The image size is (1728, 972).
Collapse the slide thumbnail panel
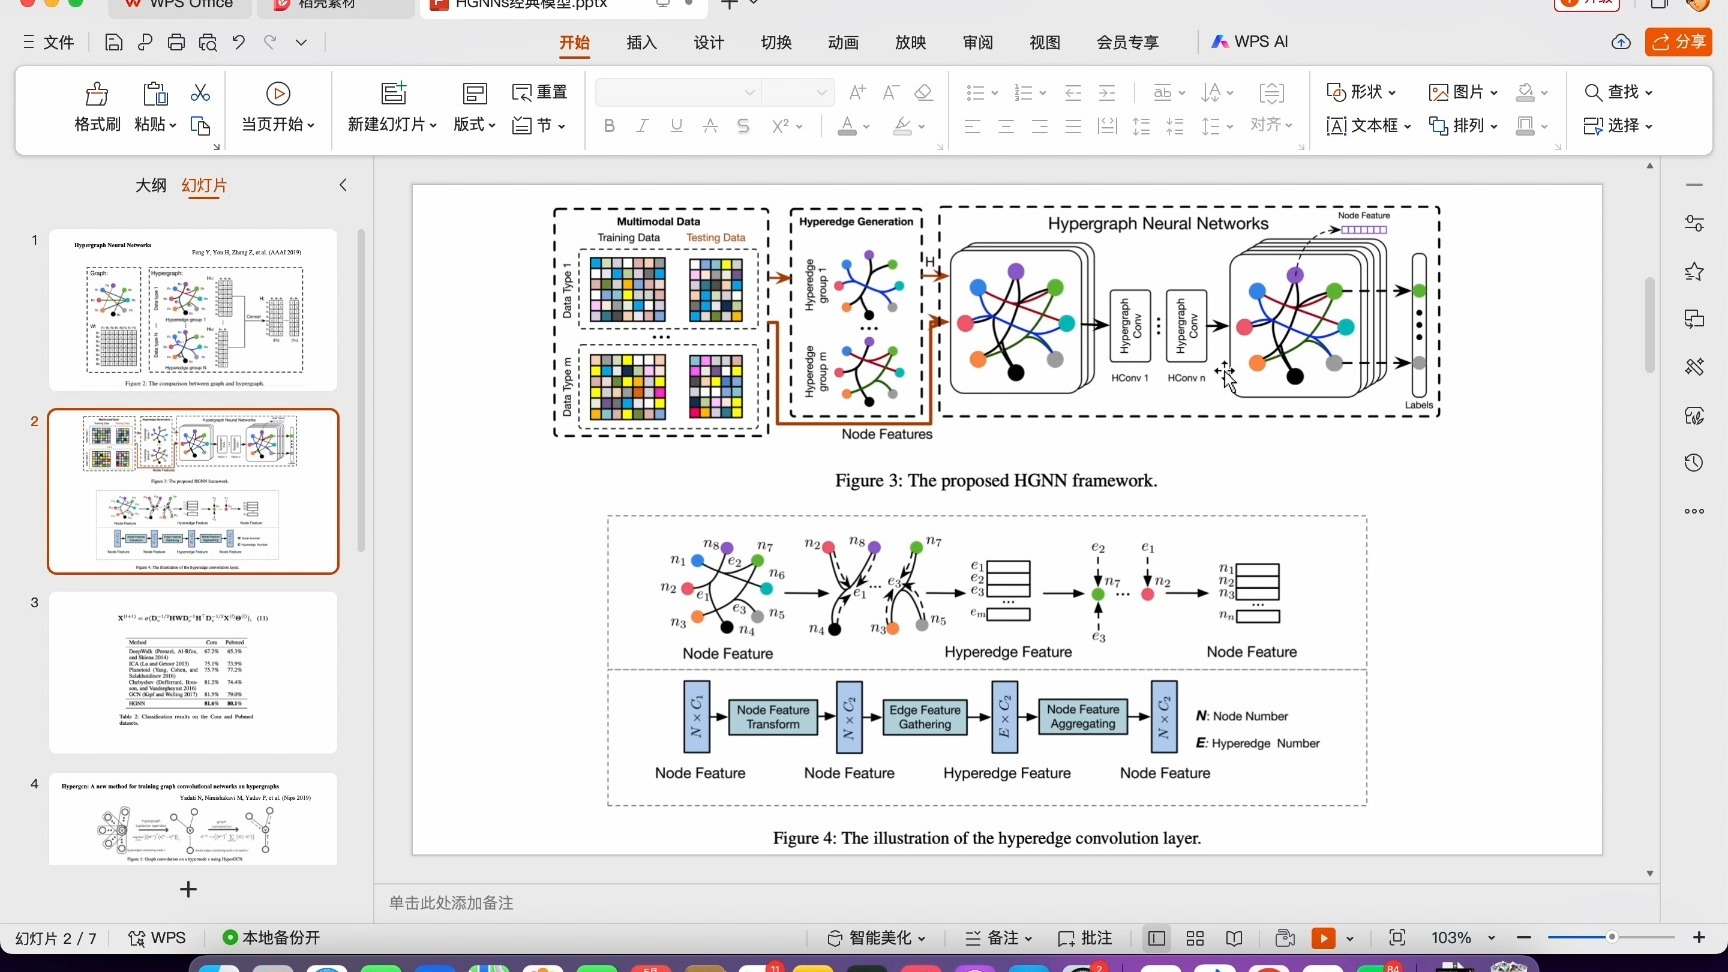[x=343, y=185]
